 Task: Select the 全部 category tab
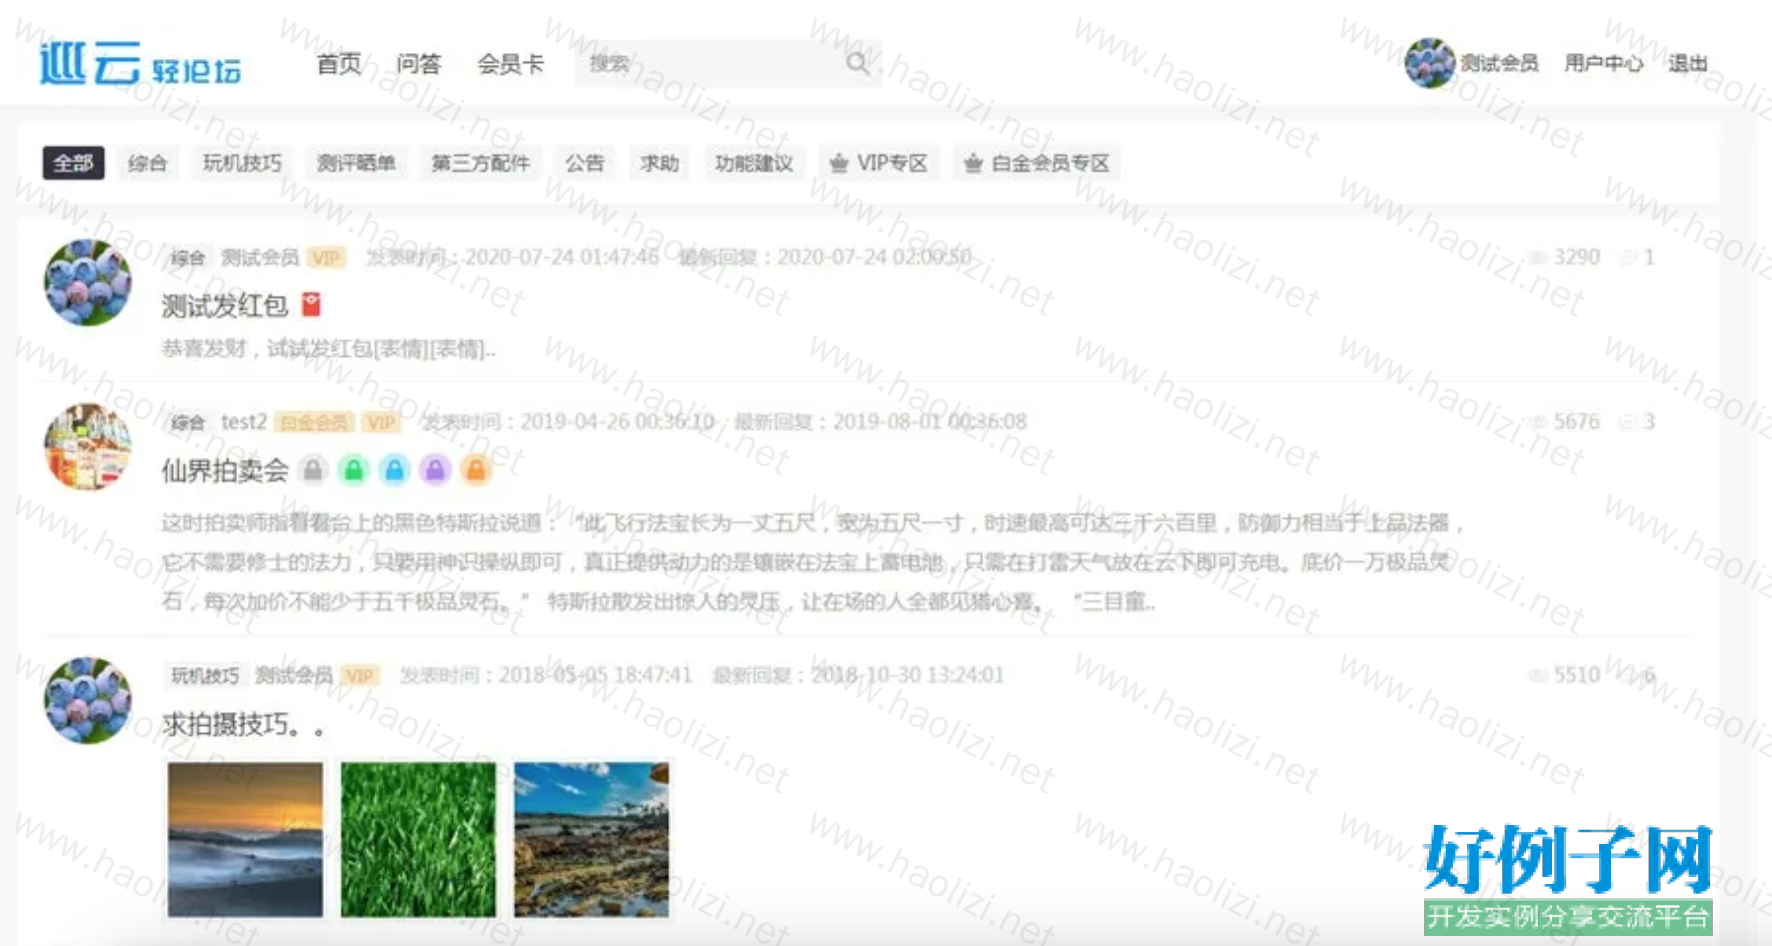(x=73, y=163)
